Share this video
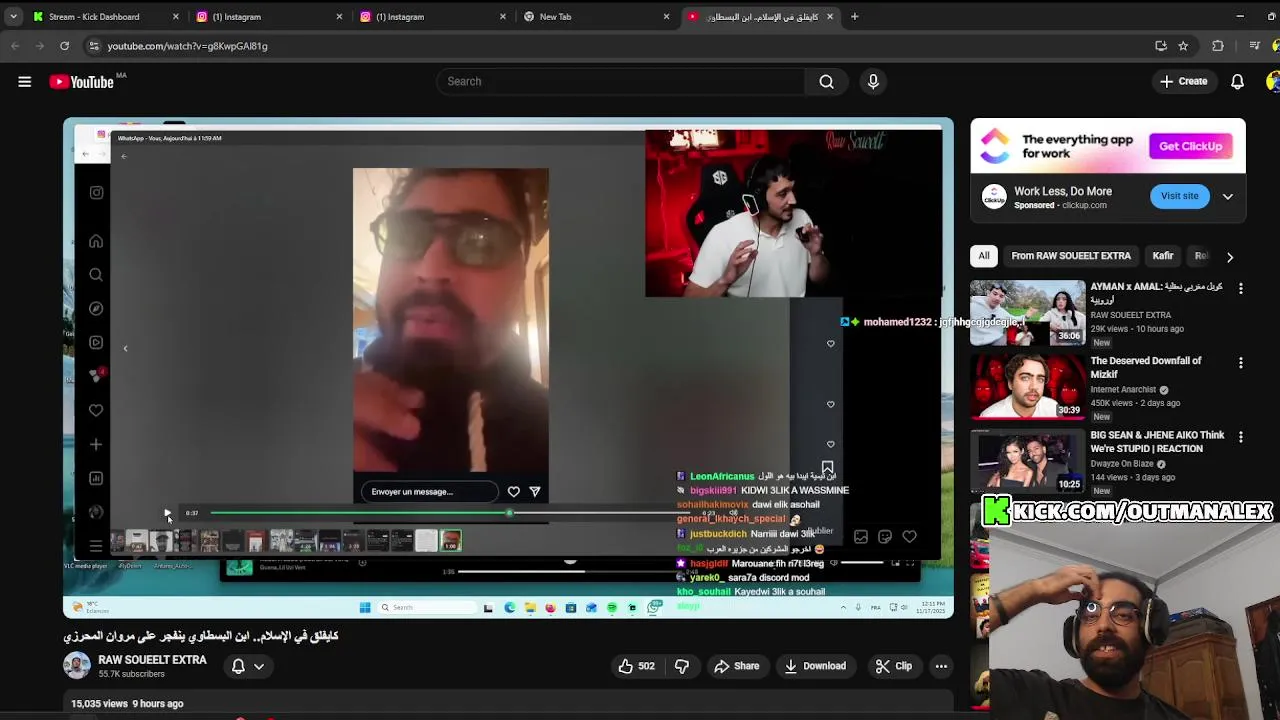 [x=736, y=666]
